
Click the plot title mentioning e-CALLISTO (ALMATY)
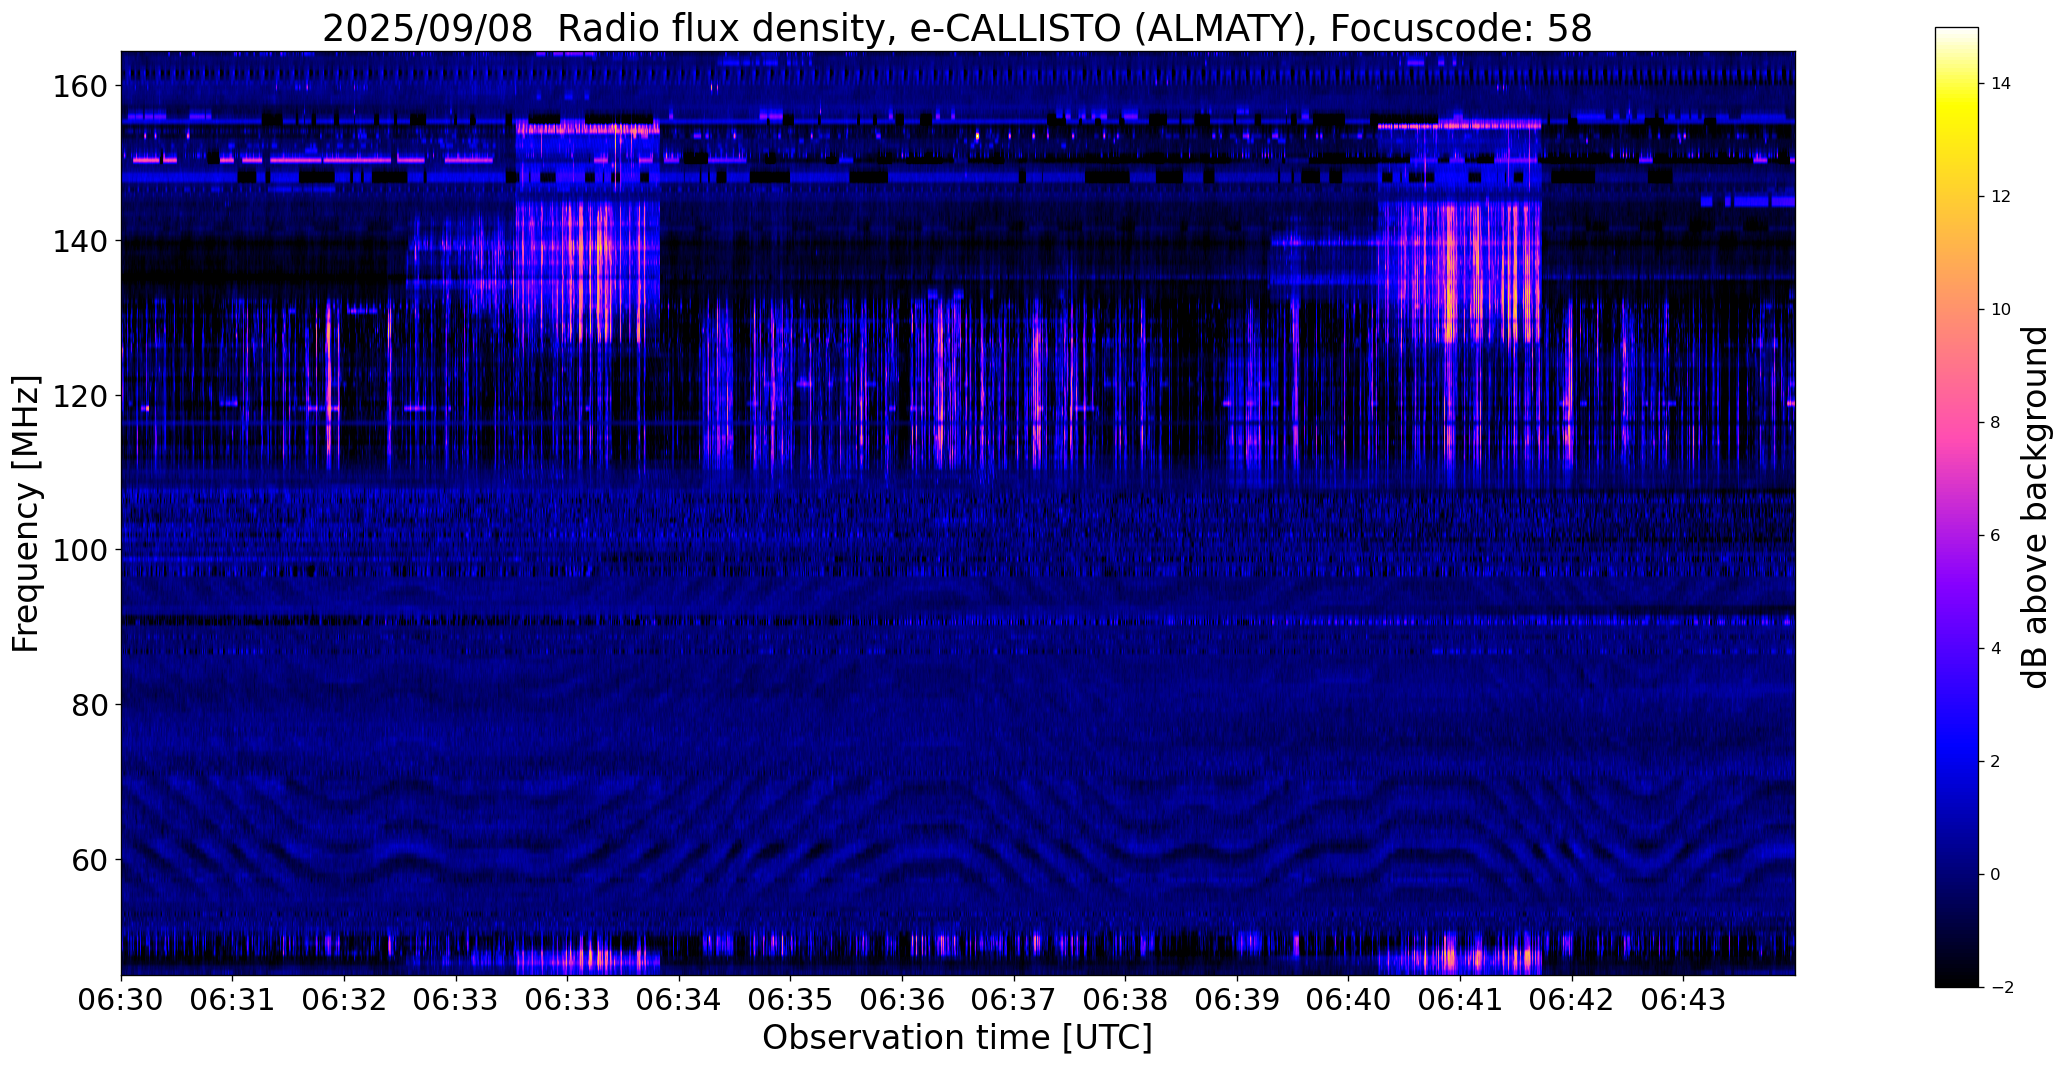tap(957, 28)
